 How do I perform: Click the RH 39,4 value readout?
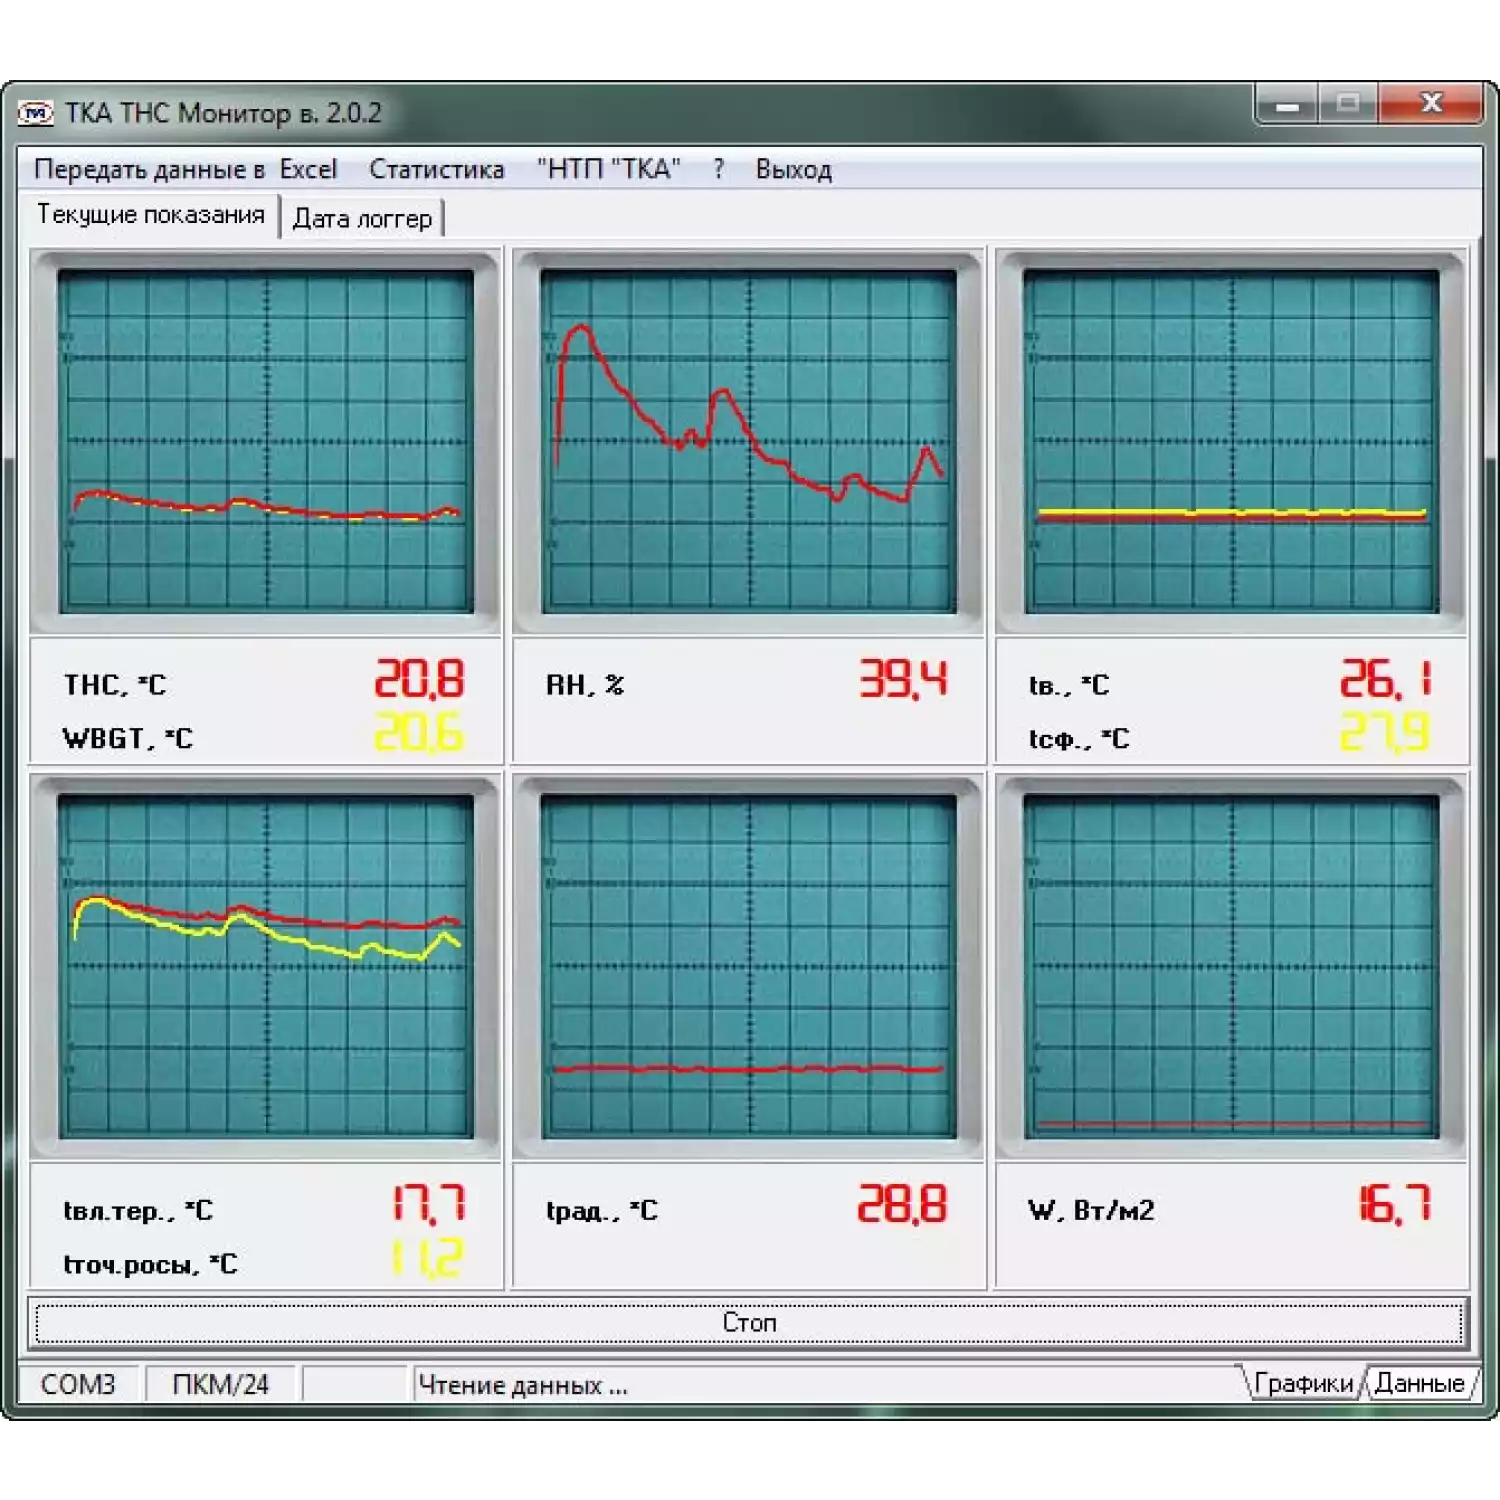[902, 680]
